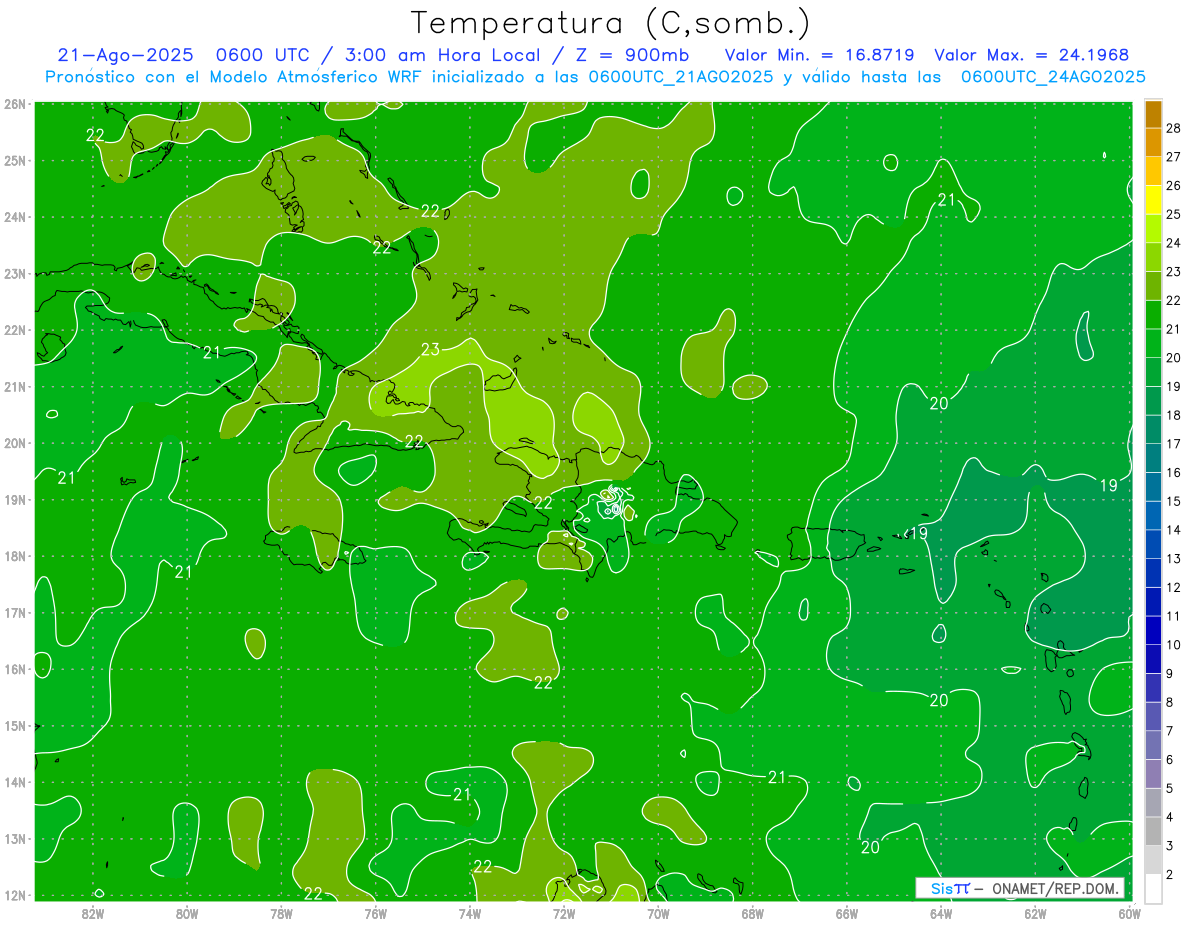Screen dimensions: 1200x927
Task: Click the '18N' latitude axis label
Action: (15, 556)
